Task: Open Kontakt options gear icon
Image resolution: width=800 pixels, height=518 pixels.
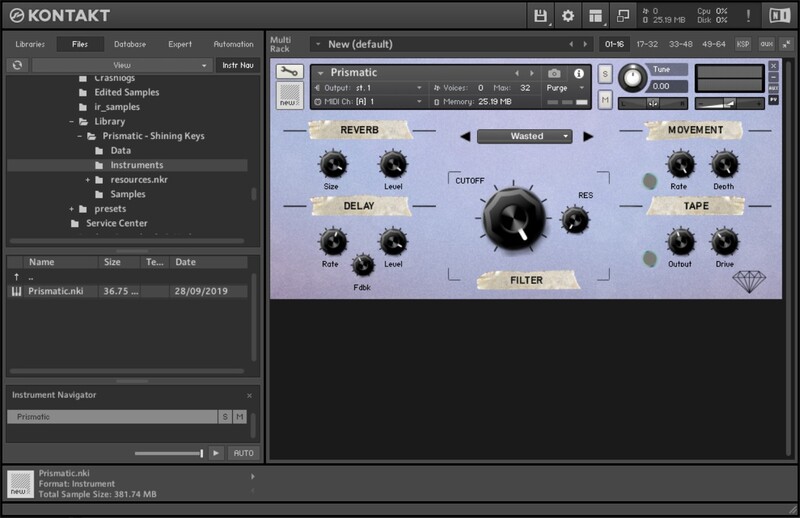Action: 568,16
